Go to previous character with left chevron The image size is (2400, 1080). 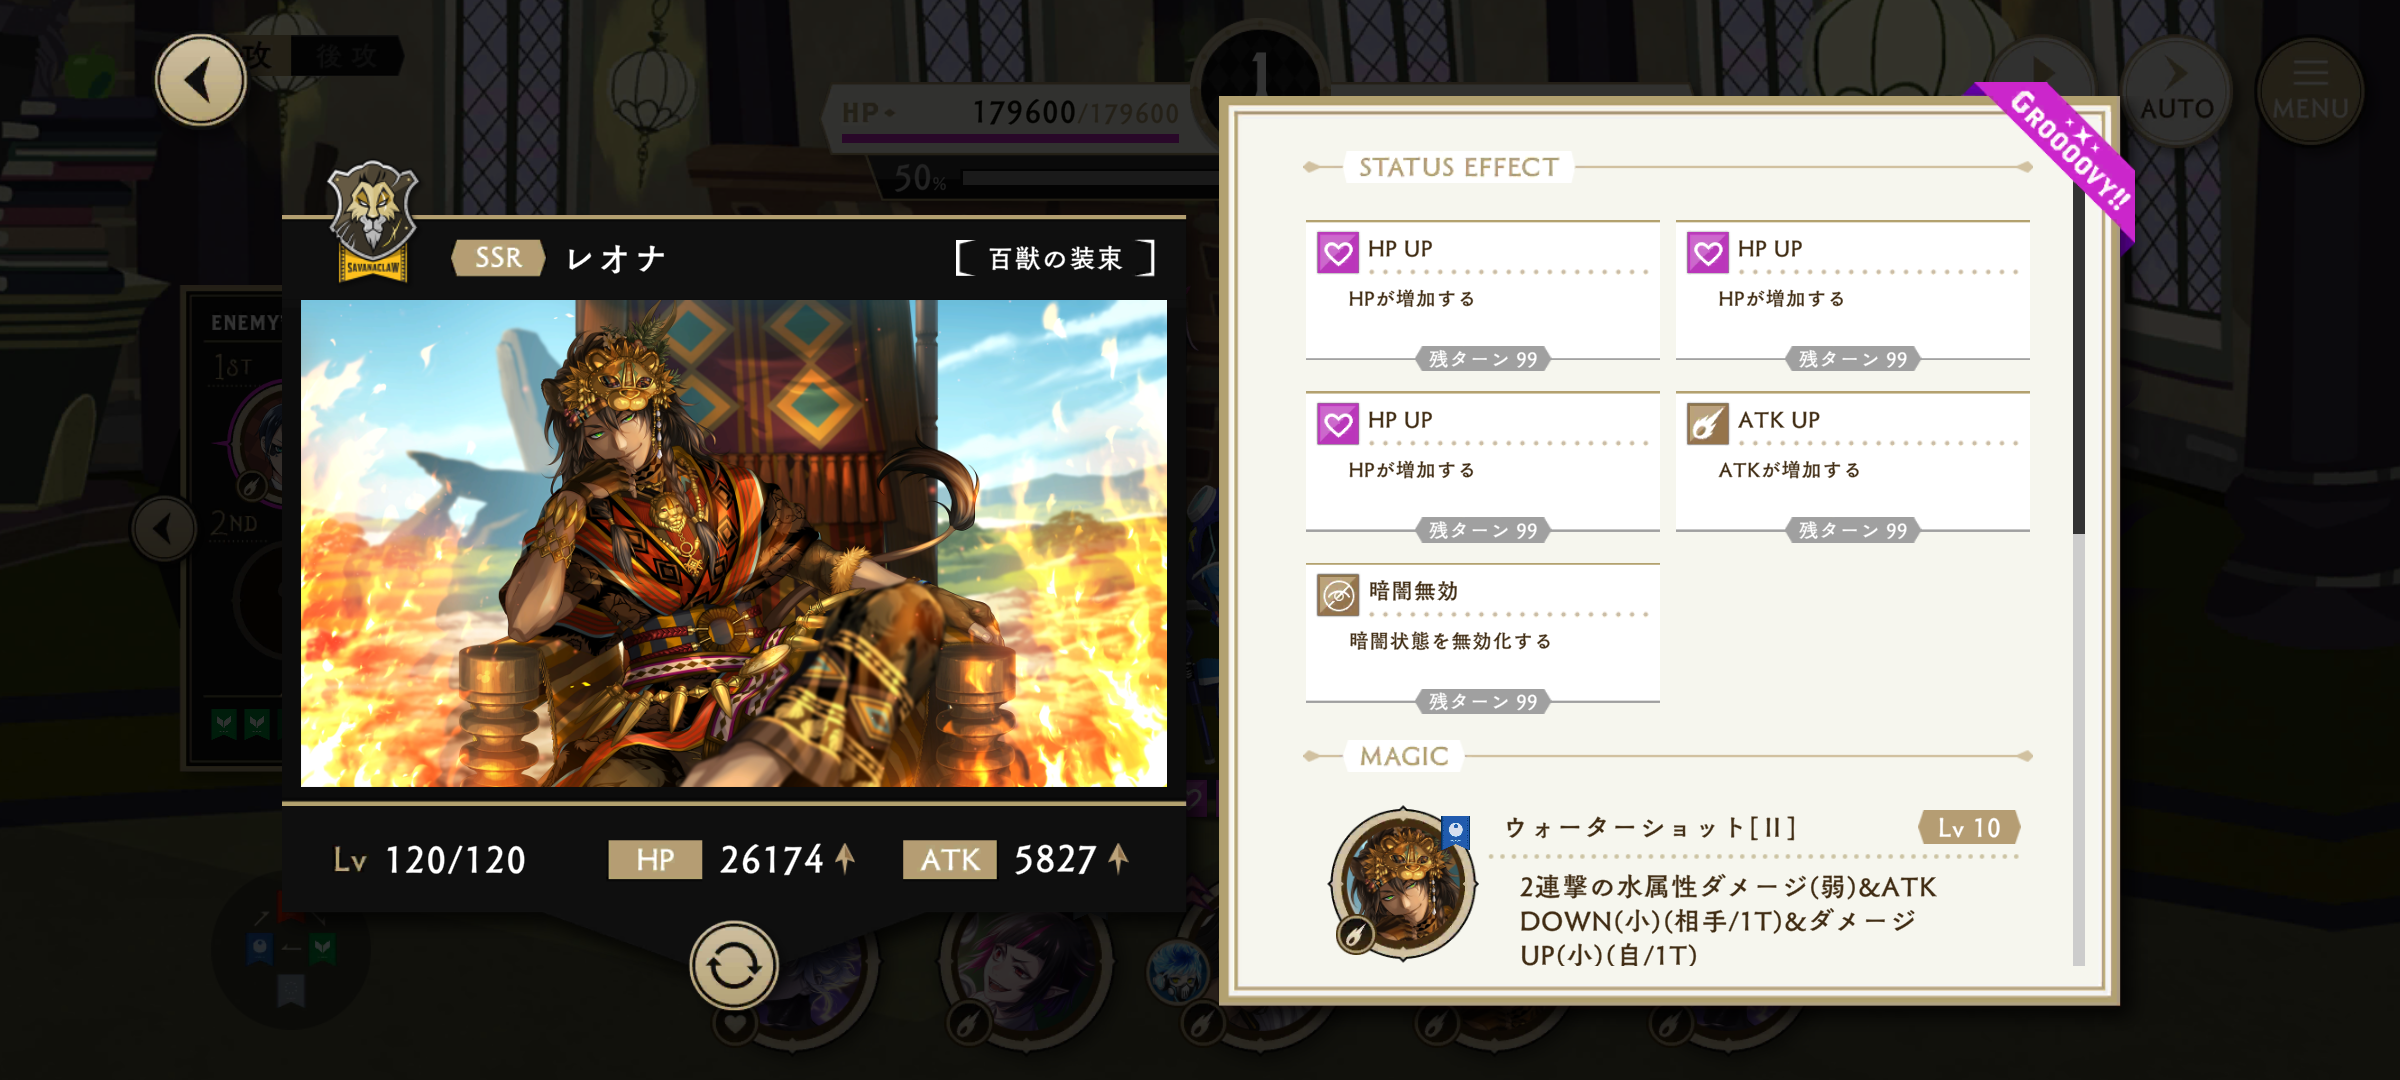click(165, 528)
